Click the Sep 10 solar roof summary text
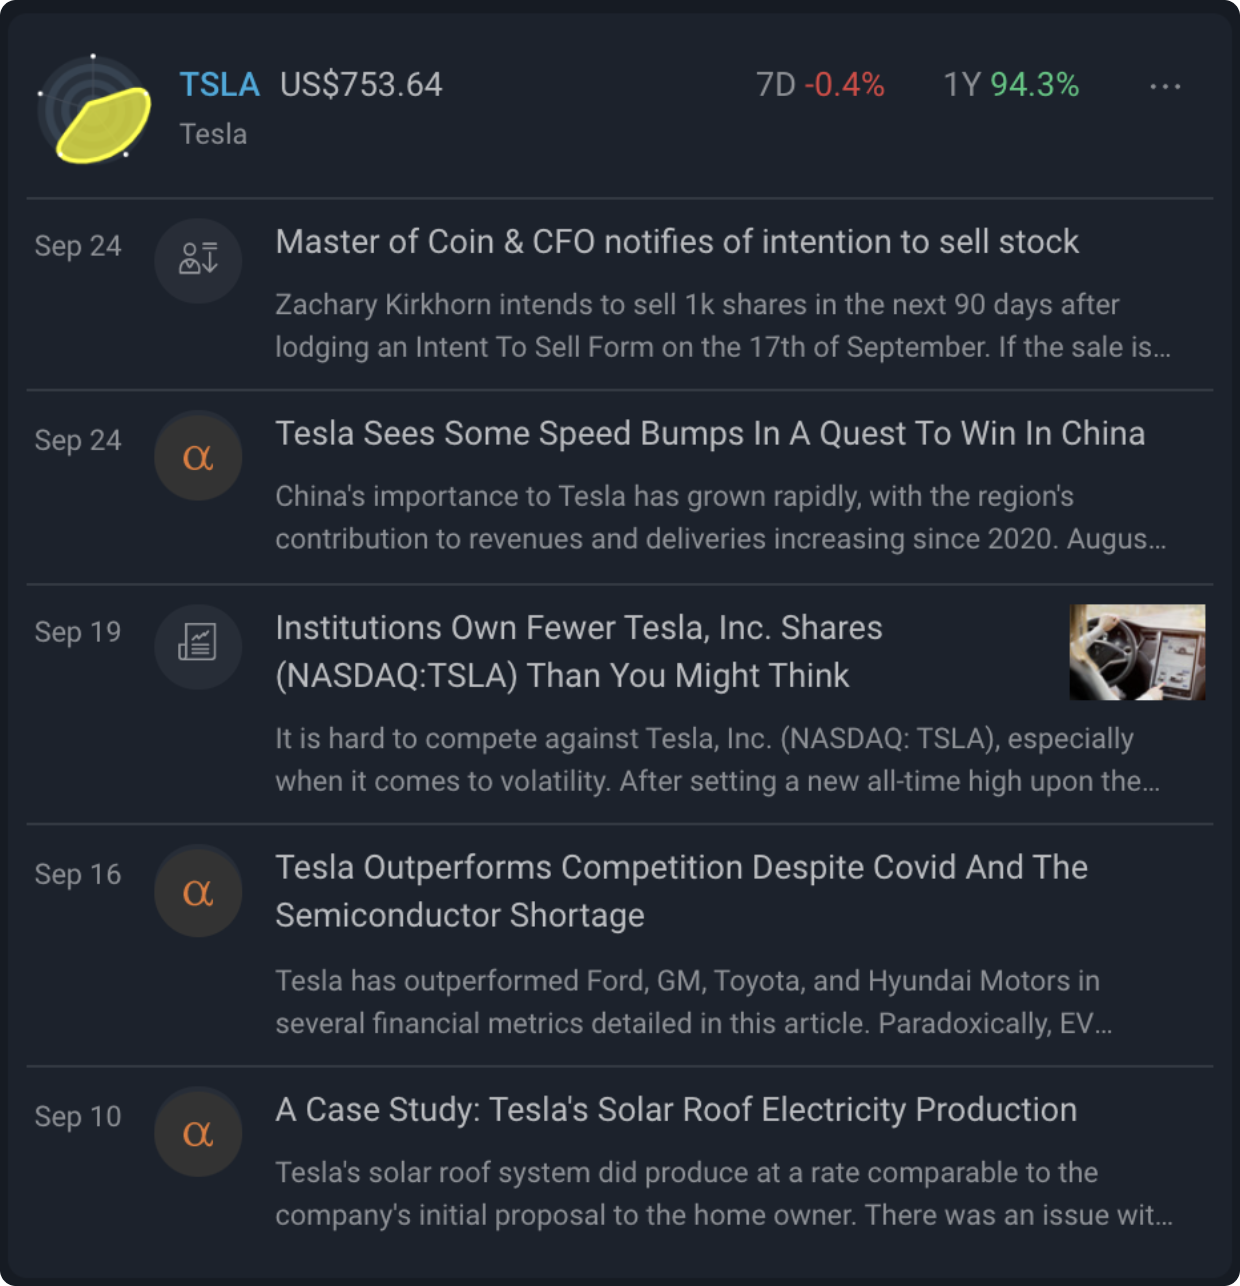Image resolution: width=1240 pixels, height=1286 pixels. pyautogui.click(x=724, y=1194)
